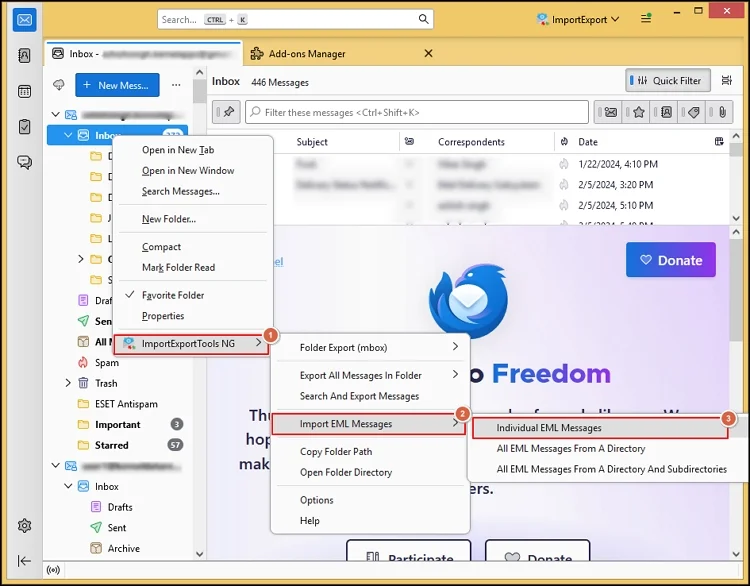This screenshot has width=750, height=586.
Task: Choose New Folder menu entry
Action: (193, 219)
